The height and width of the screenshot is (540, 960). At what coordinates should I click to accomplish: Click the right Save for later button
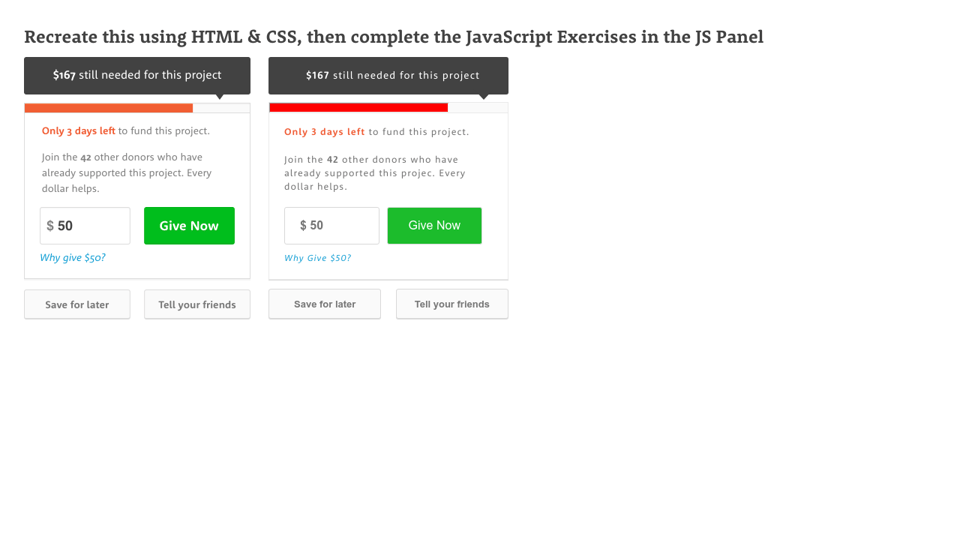324,304
